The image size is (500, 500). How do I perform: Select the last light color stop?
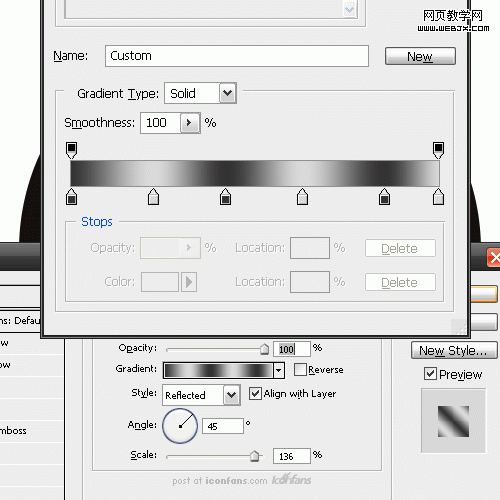(x=438, y=197)
